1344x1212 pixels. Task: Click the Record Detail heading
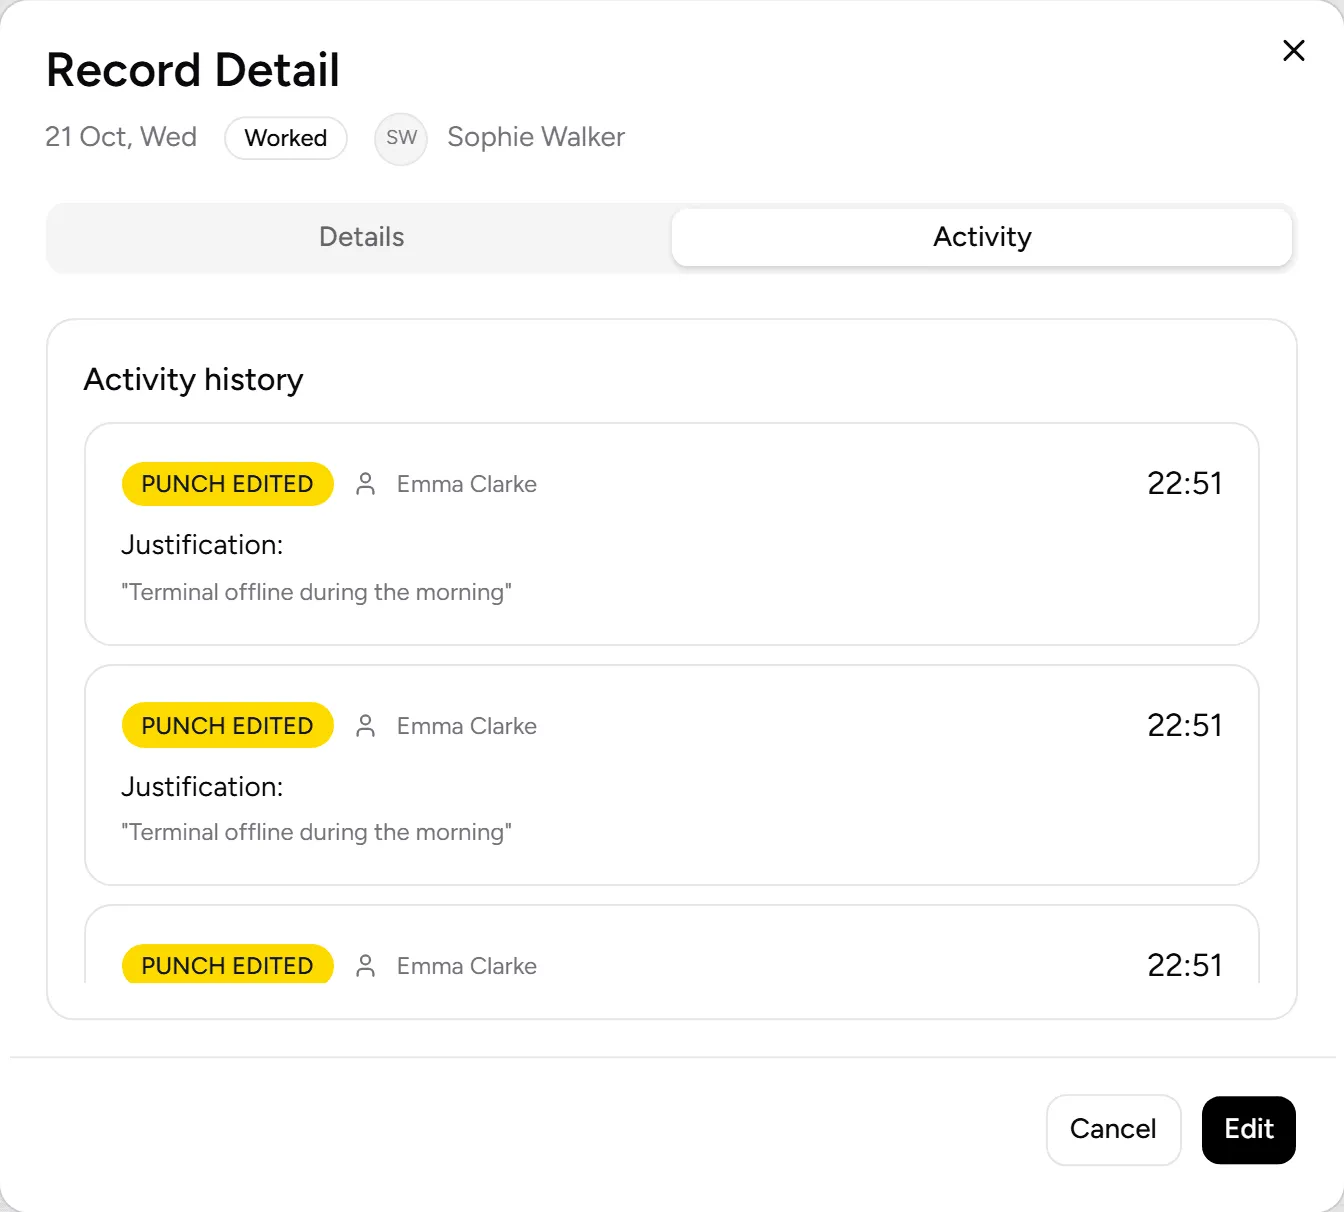(x=193, y=70)
